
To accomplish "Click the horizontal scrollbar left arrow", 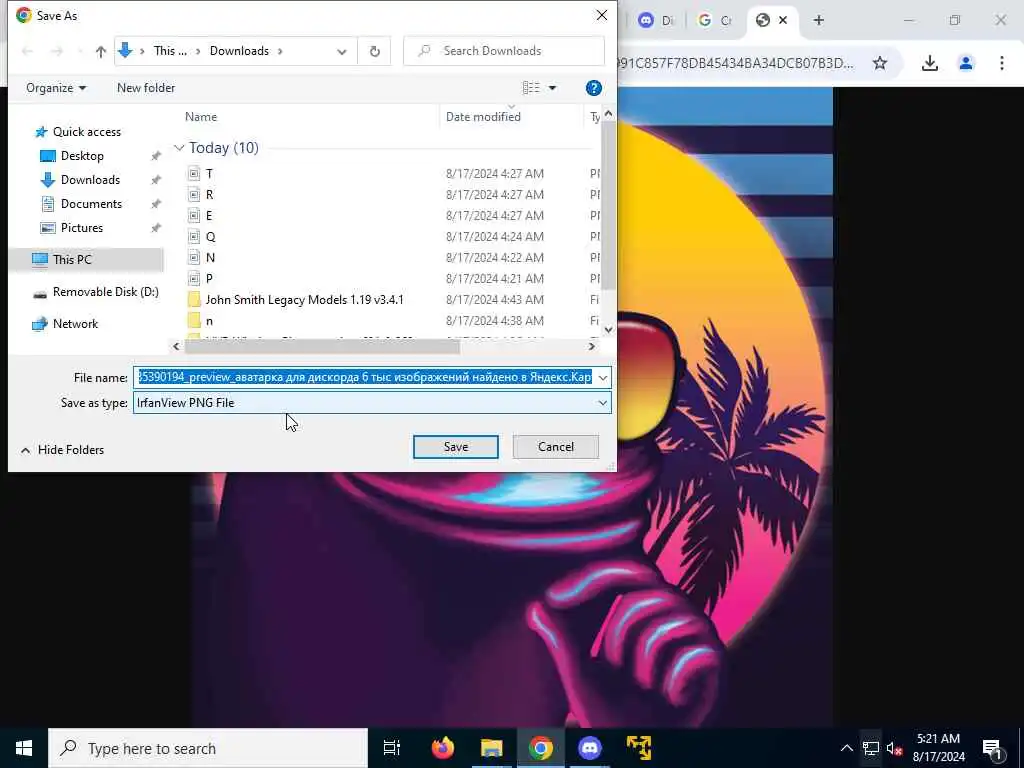I will 176,346.
